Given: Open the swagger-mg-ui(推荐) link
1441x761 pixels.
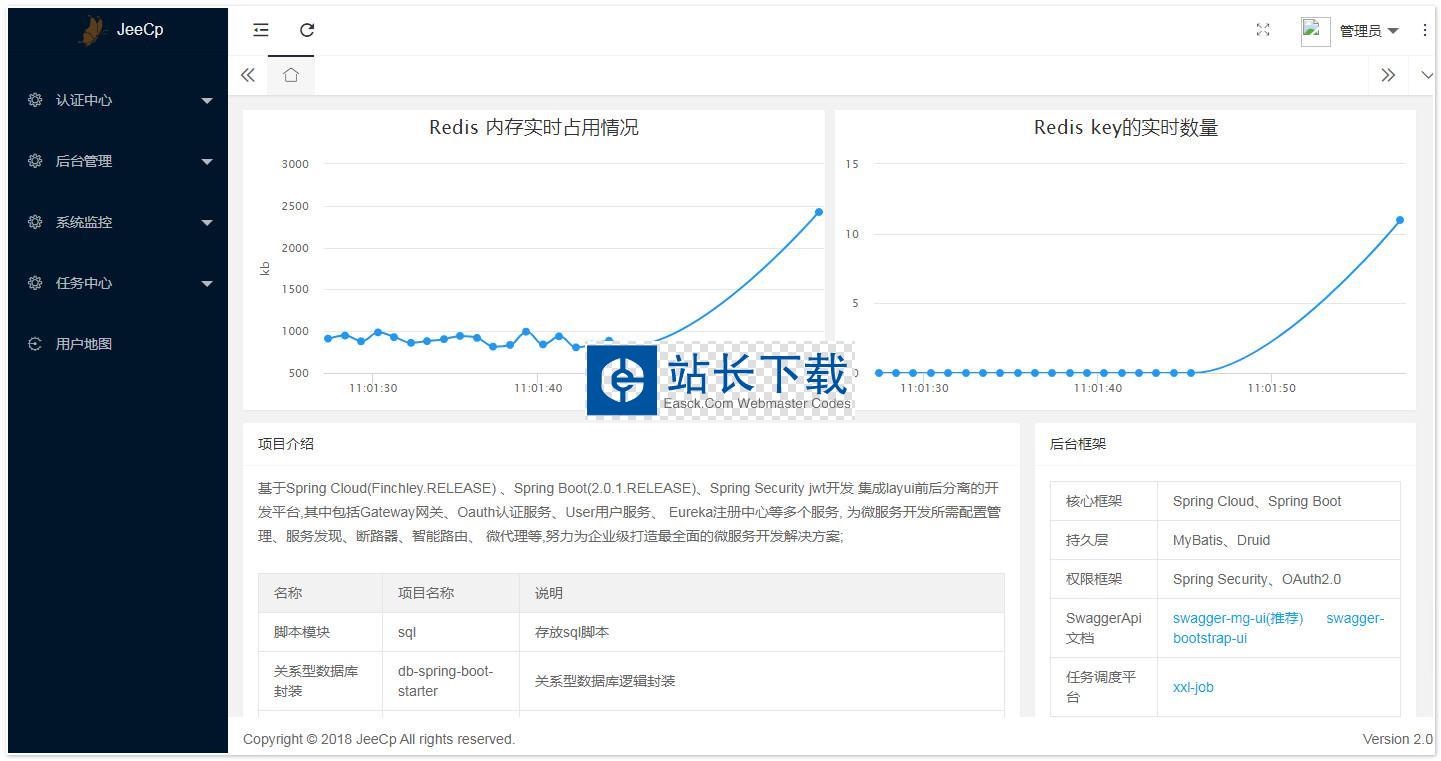Looking at the screenshot, I should tap(1237, 618).
